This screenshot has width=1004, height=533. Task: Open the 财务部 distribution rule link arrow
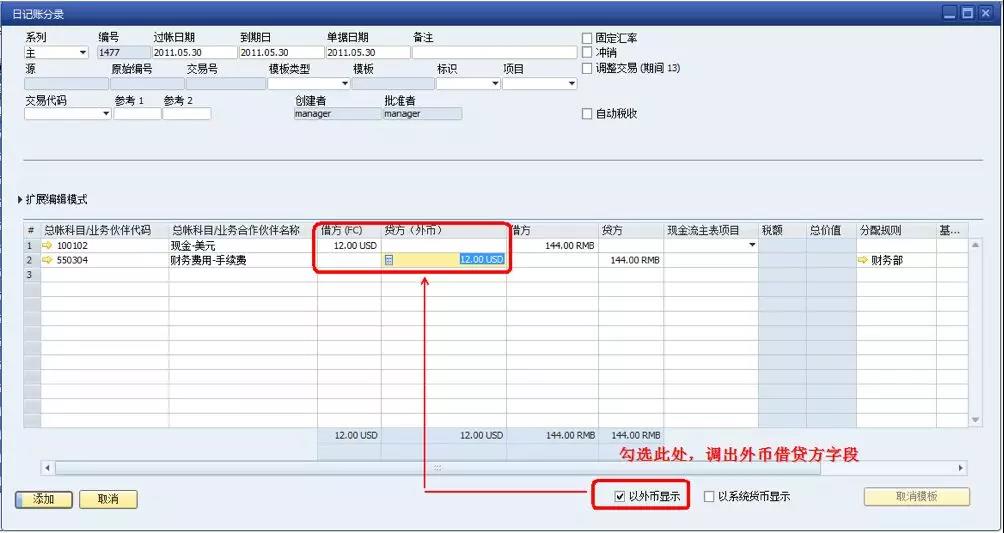coord(863,260)
